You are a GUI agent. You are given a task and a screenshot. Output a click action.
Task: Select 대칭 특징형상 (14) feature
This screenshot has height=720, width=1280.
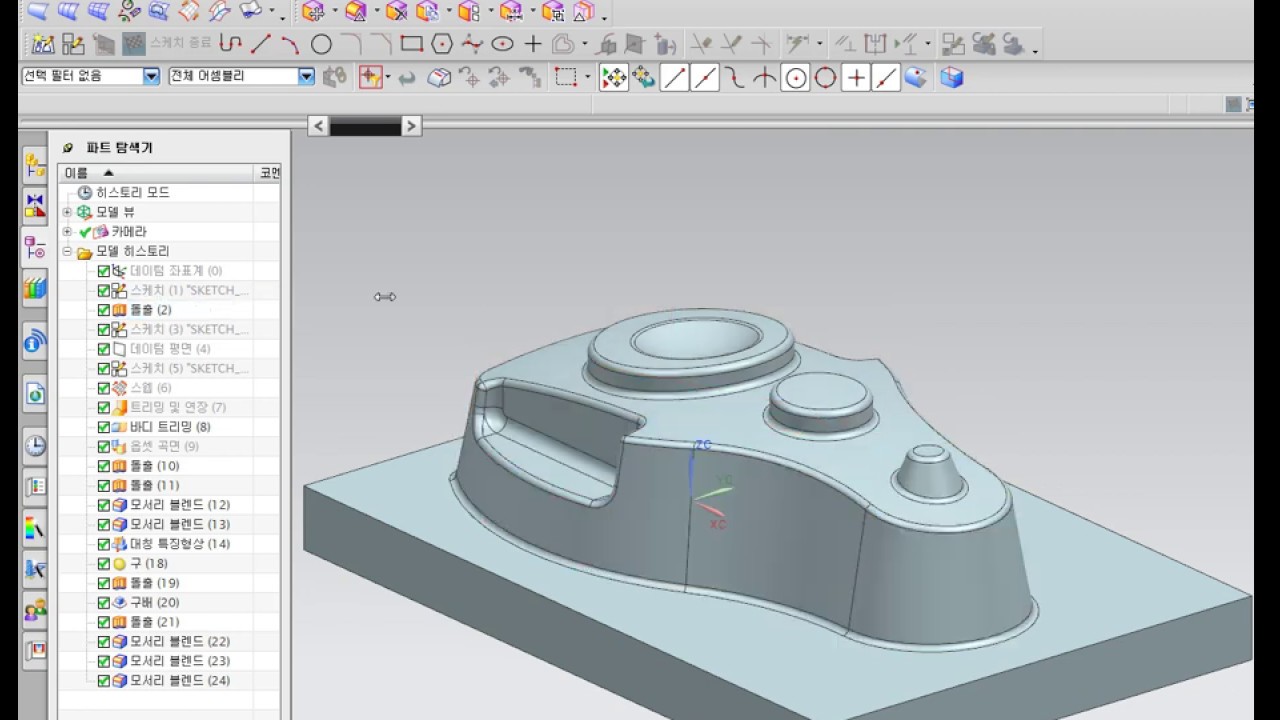[x=180, y=544]
